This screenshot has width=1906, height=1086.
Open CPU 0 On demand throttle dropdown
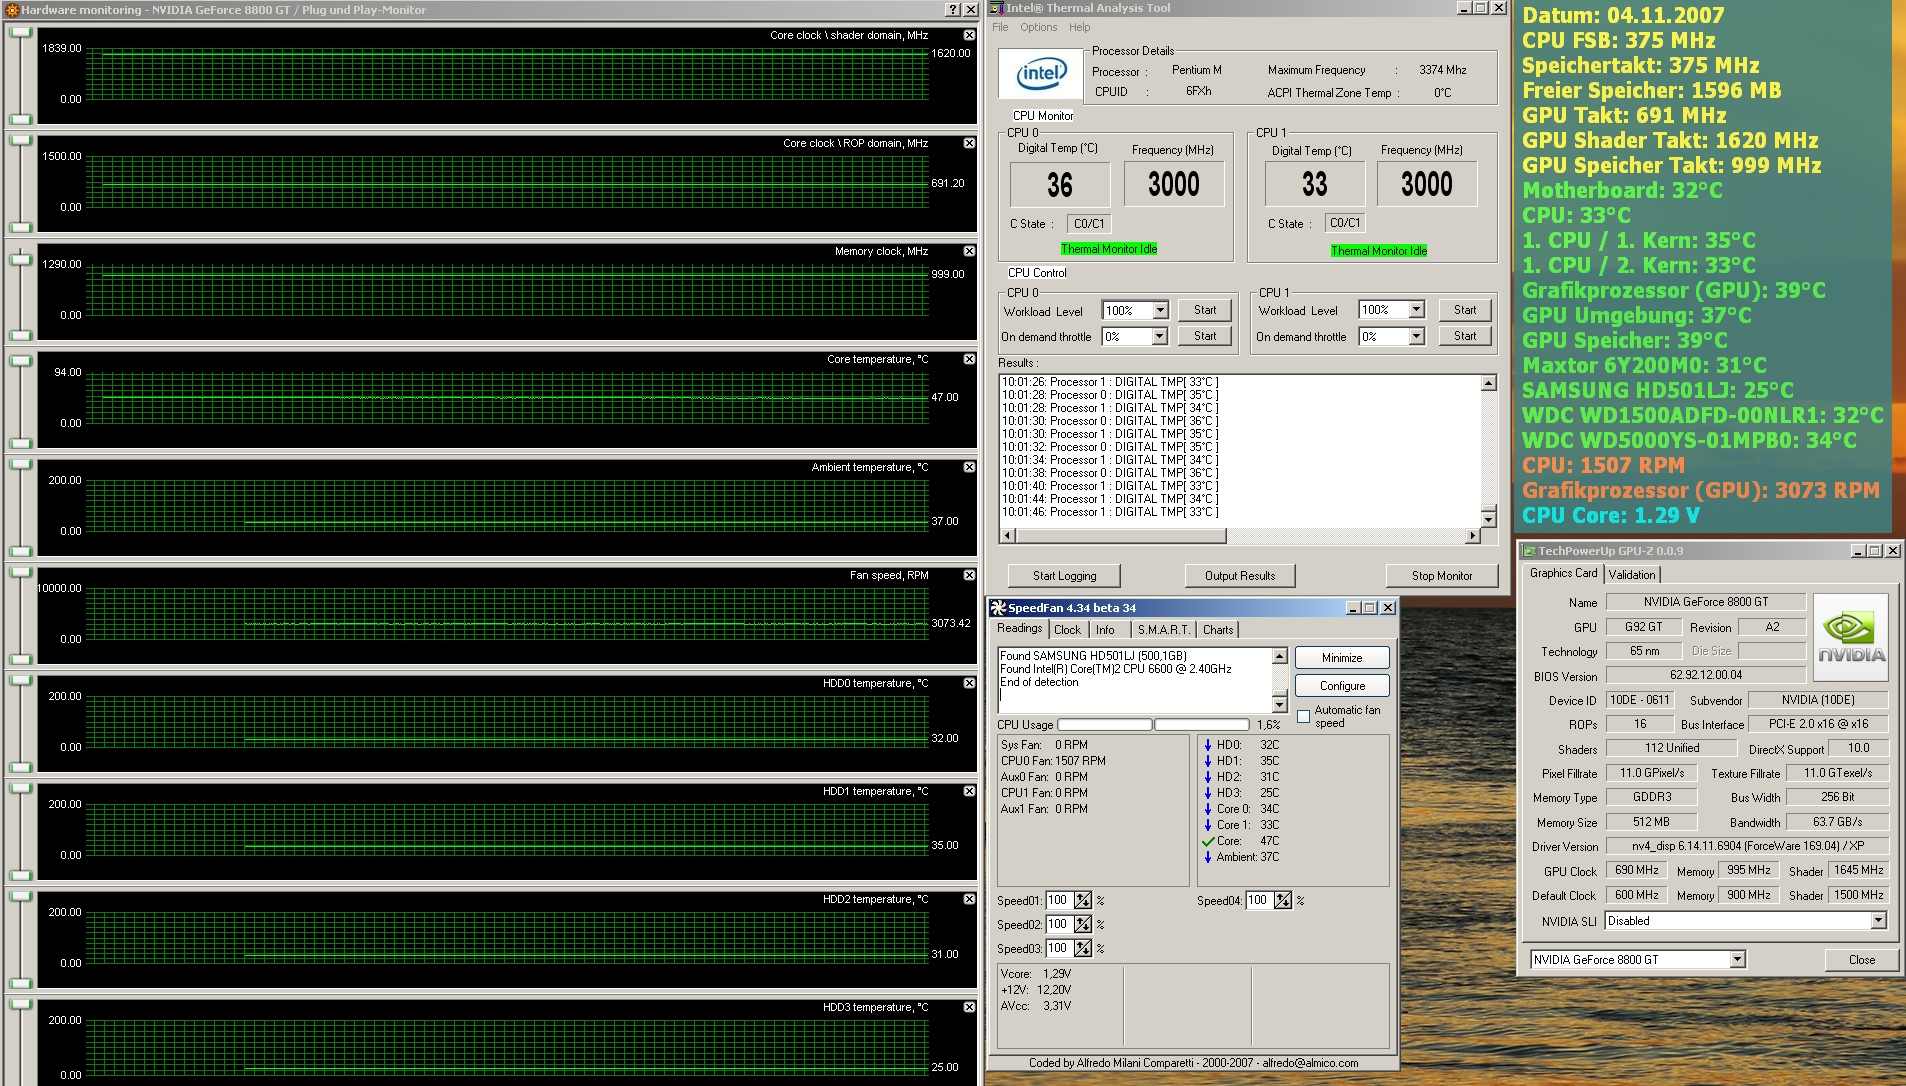1160,337
